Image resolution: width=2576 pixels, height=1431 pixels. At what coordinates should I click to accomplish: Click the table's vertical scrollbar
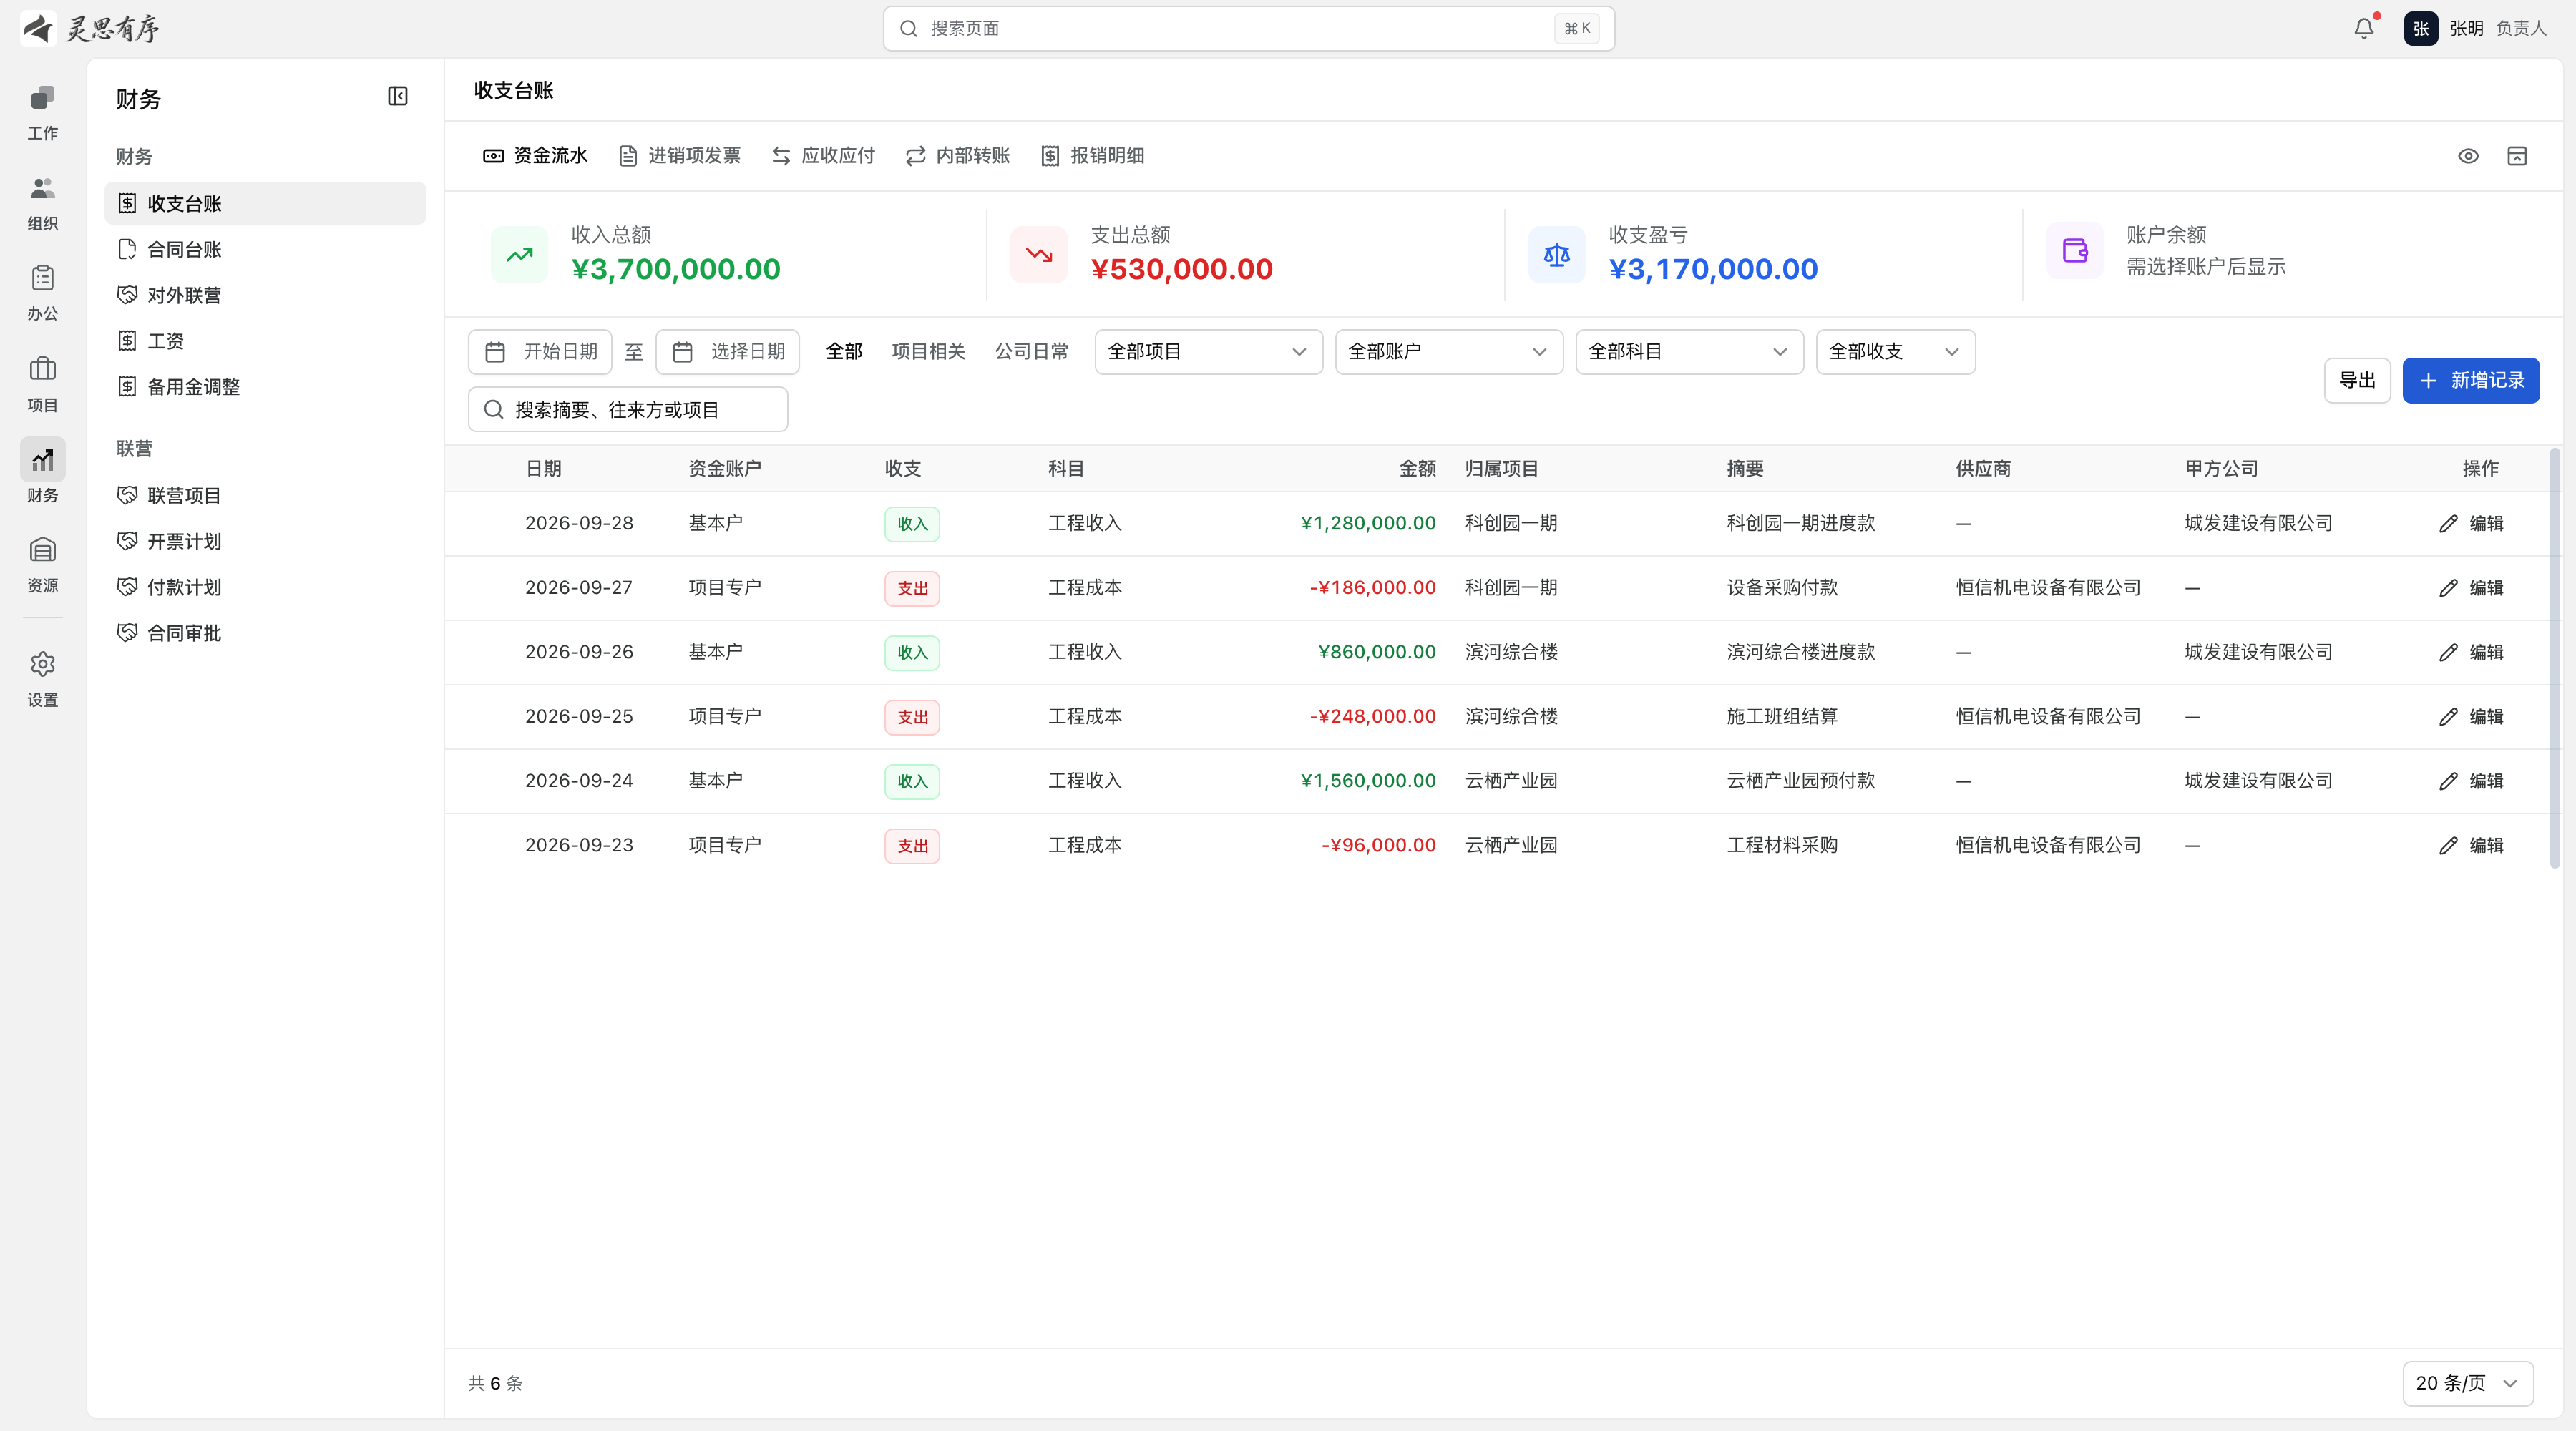2555,660
